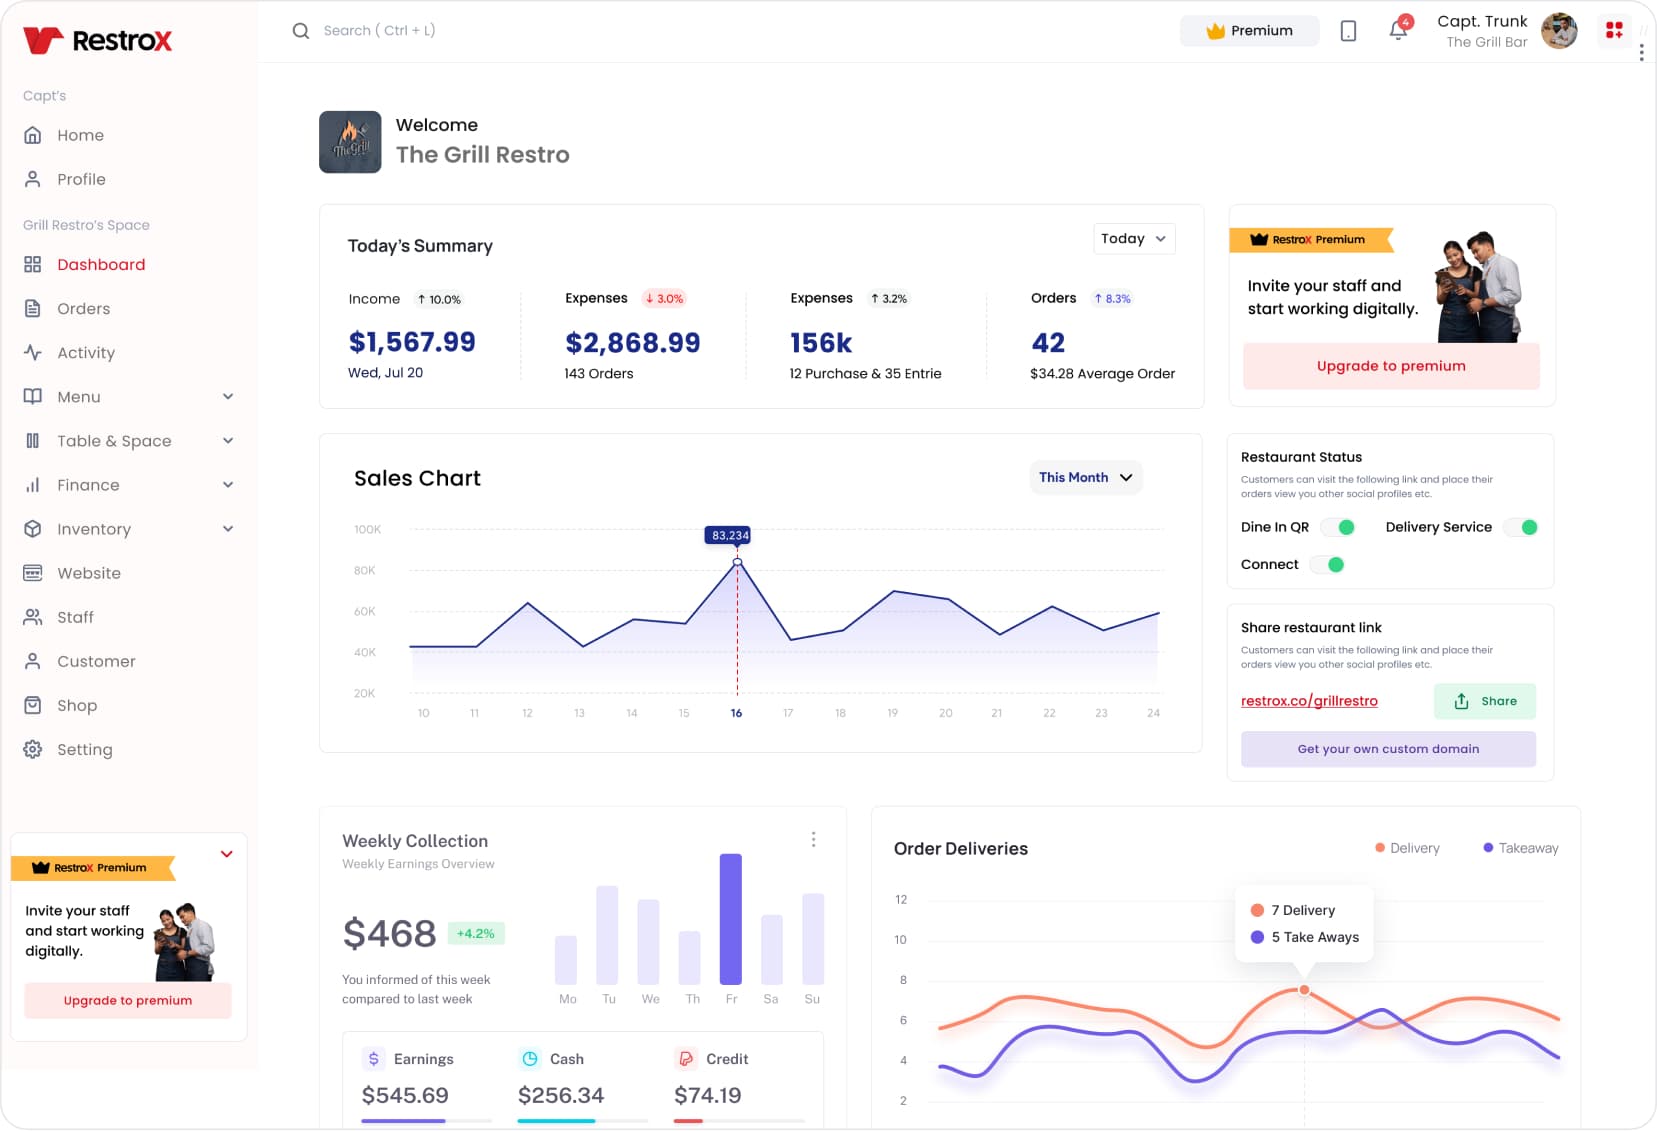Click the Cash progress bar
Image resolution: width=1657 pixels, height=1131 pixels.
[x=583, y=1121]
